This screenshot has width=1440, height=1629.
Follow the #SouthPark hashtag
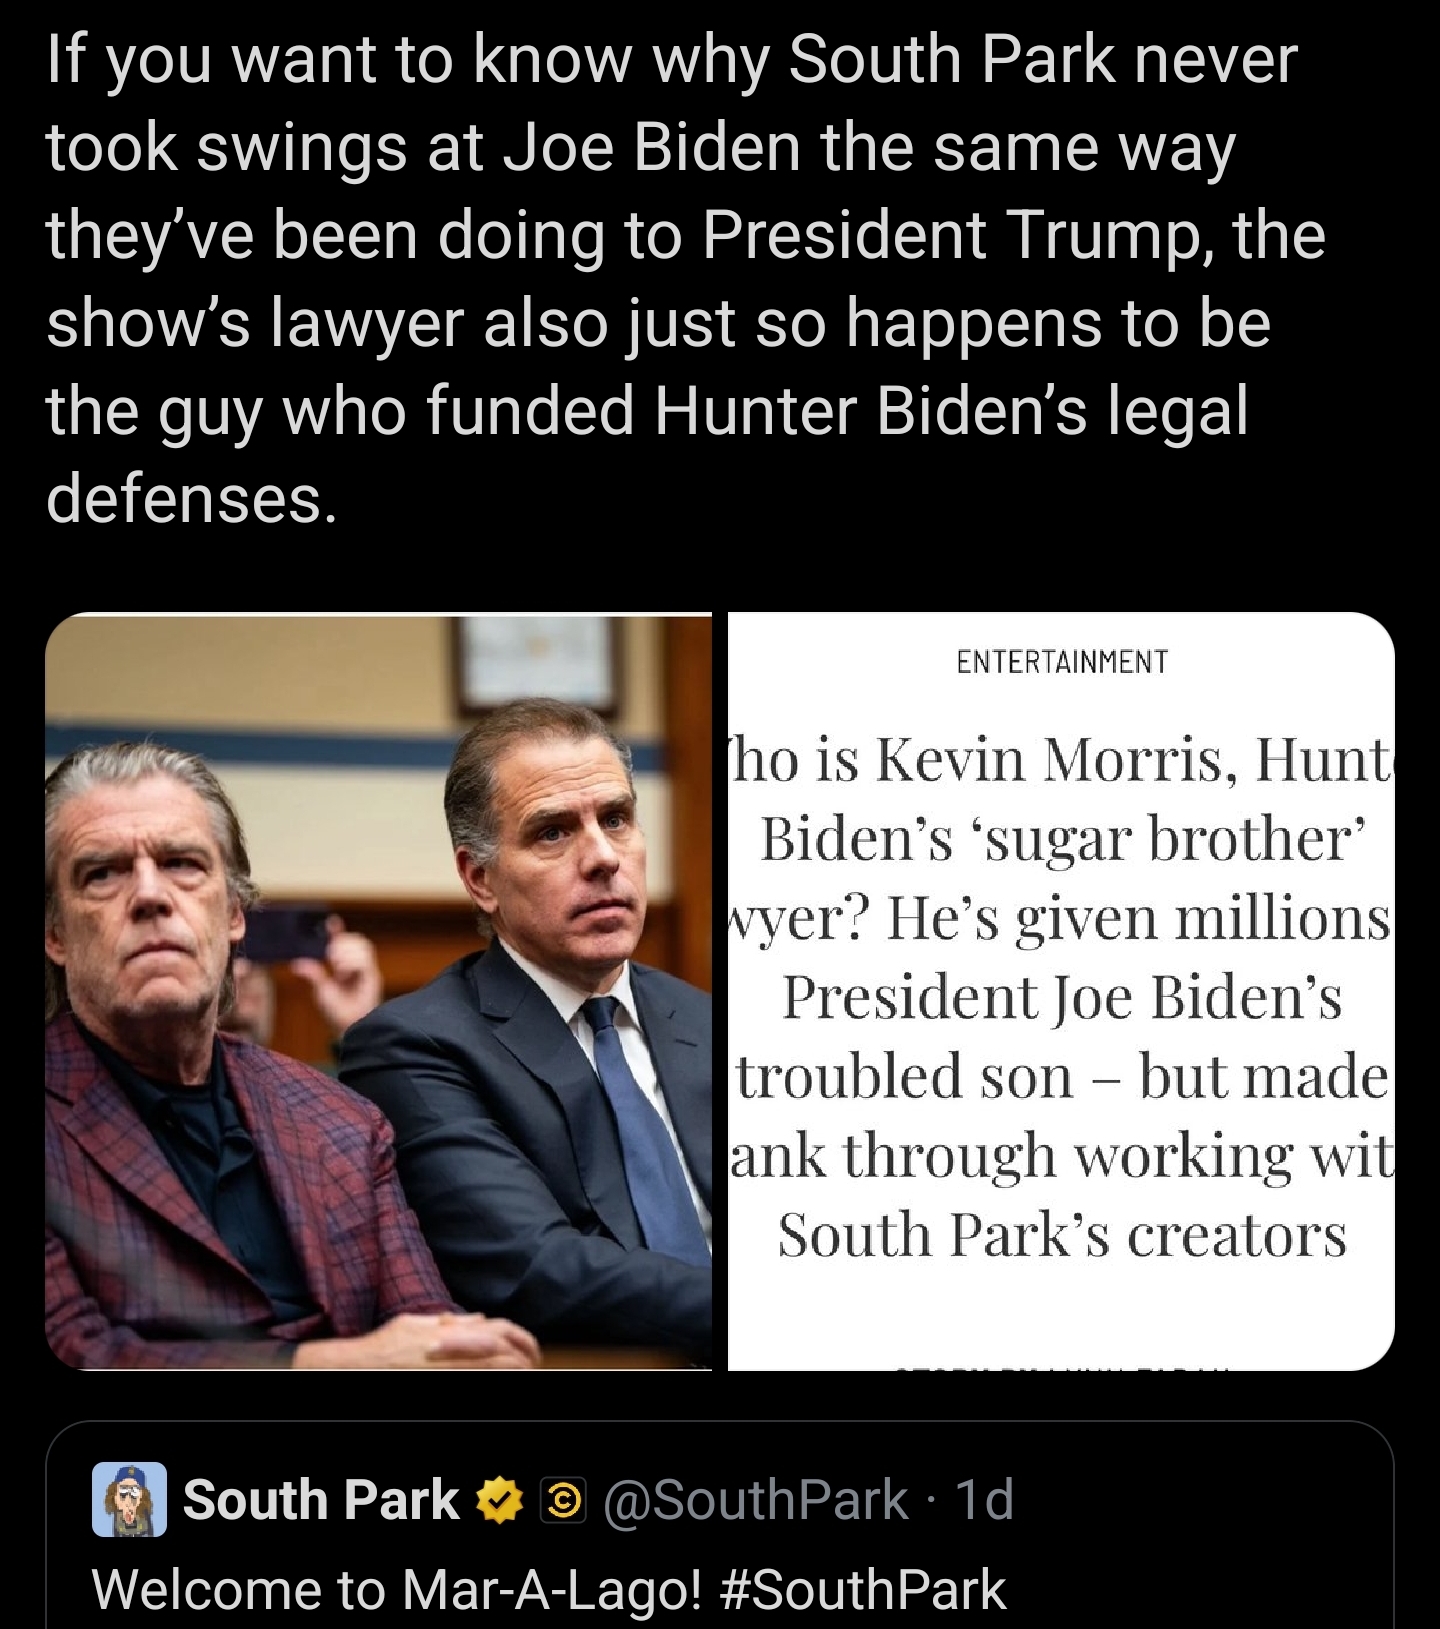pos(862,1590)
